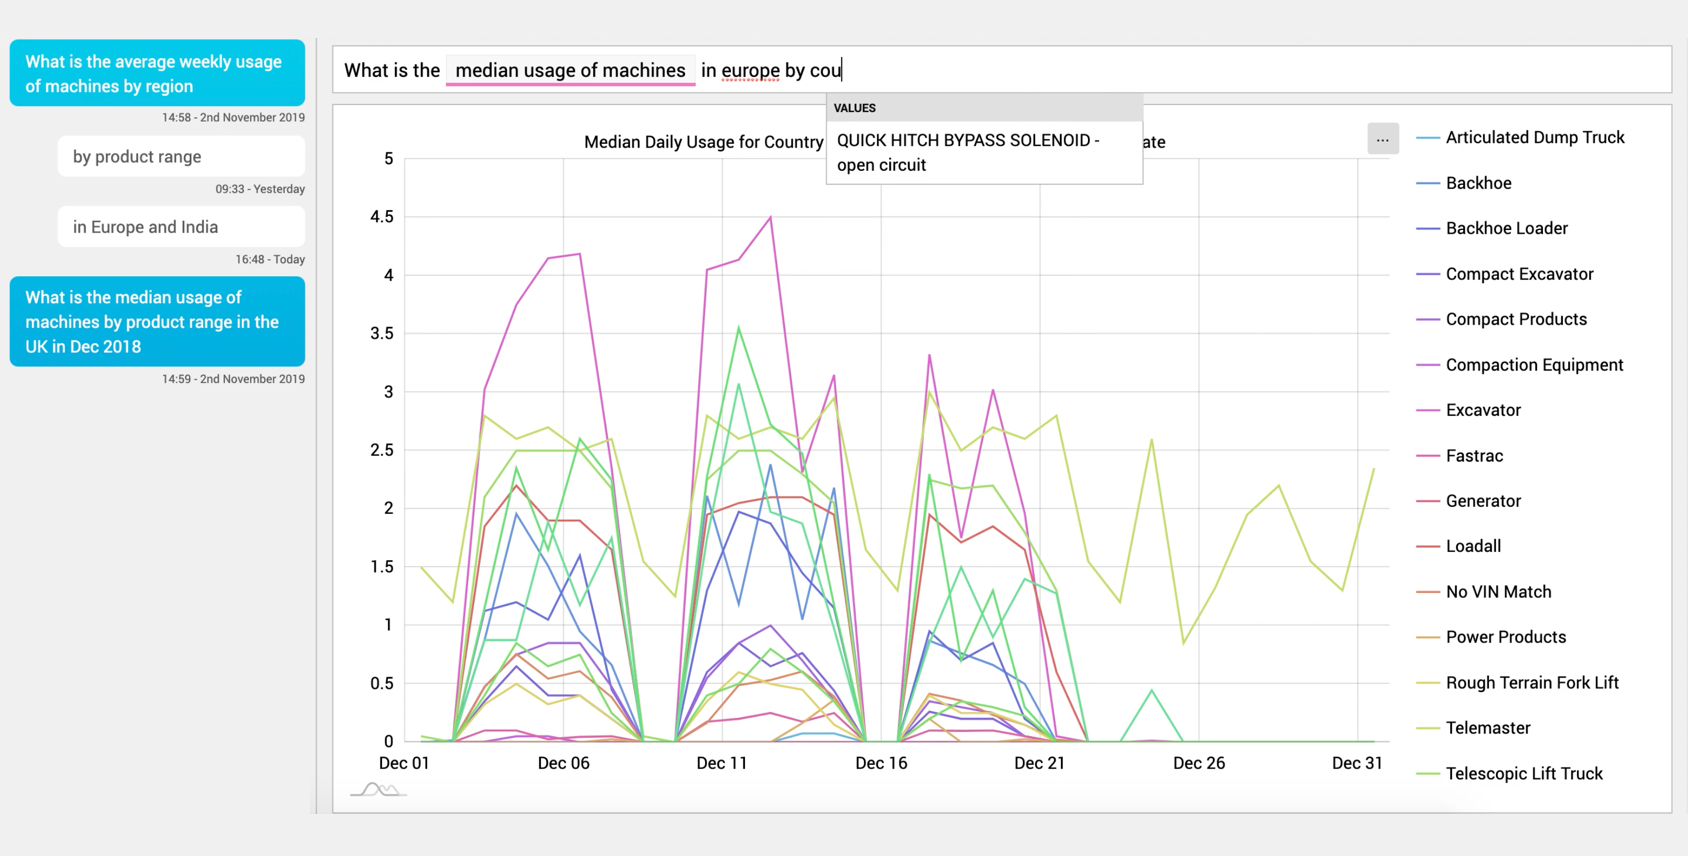Toggle the Generator series in the legend
Image resolution: width=1688 pixels, height=856 pixels.
point(1482,501)
